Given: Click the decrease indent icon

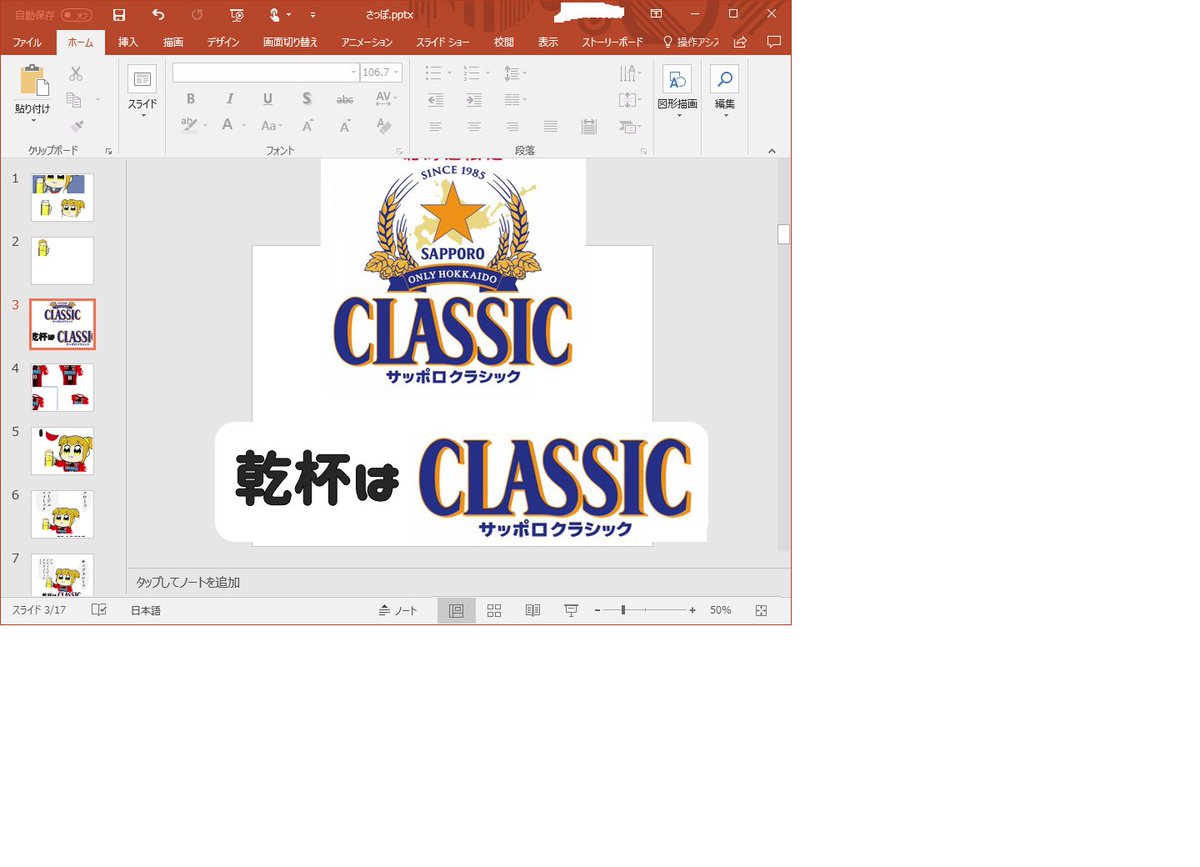Looking at the screenshot, I should coord(435,99).
